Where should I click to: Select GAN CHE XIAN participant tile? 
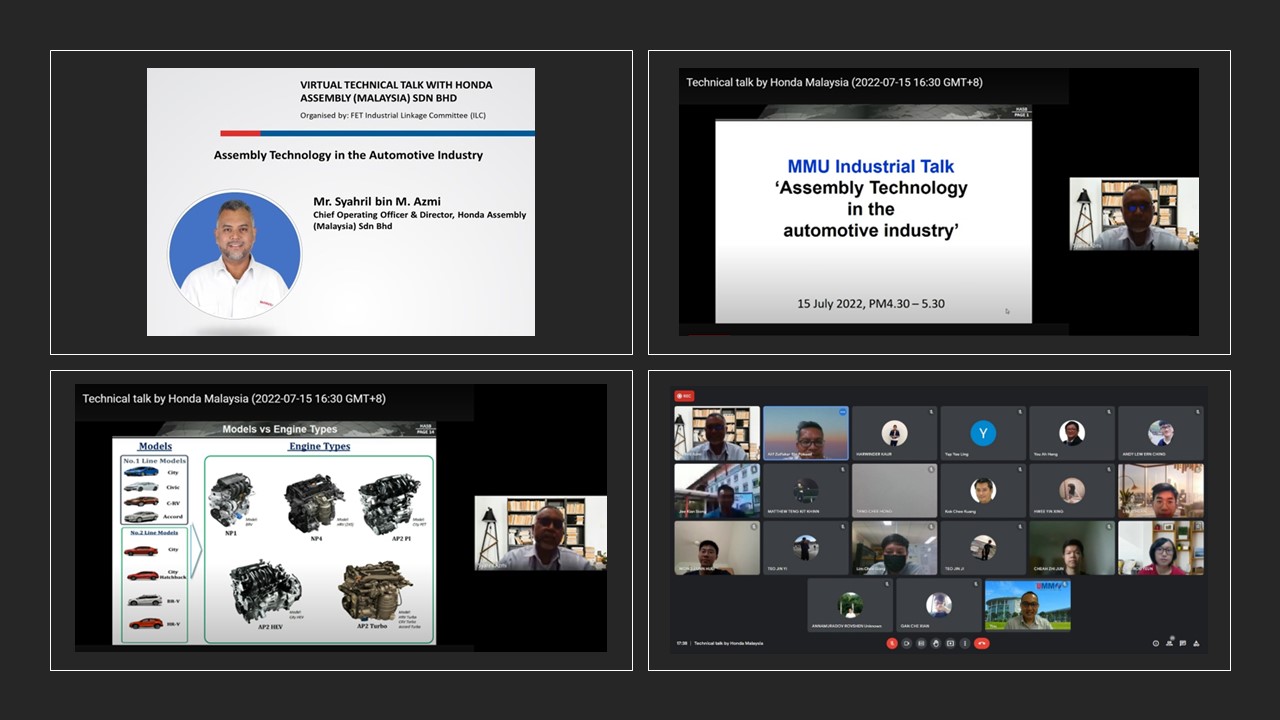[939, 605]
